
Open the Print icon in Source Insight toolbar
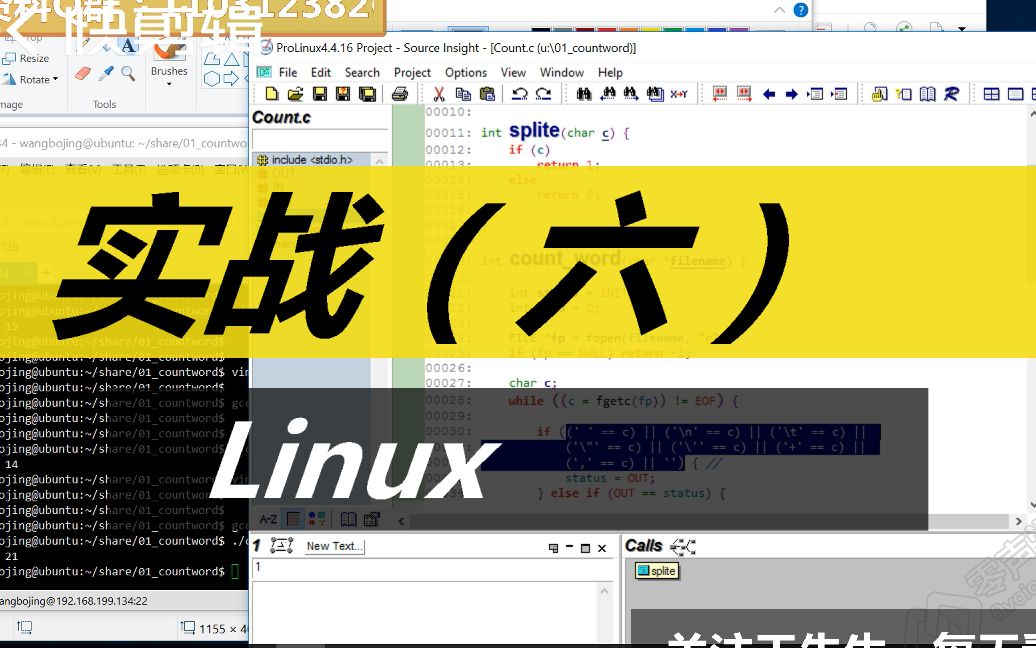click(399, 93)
